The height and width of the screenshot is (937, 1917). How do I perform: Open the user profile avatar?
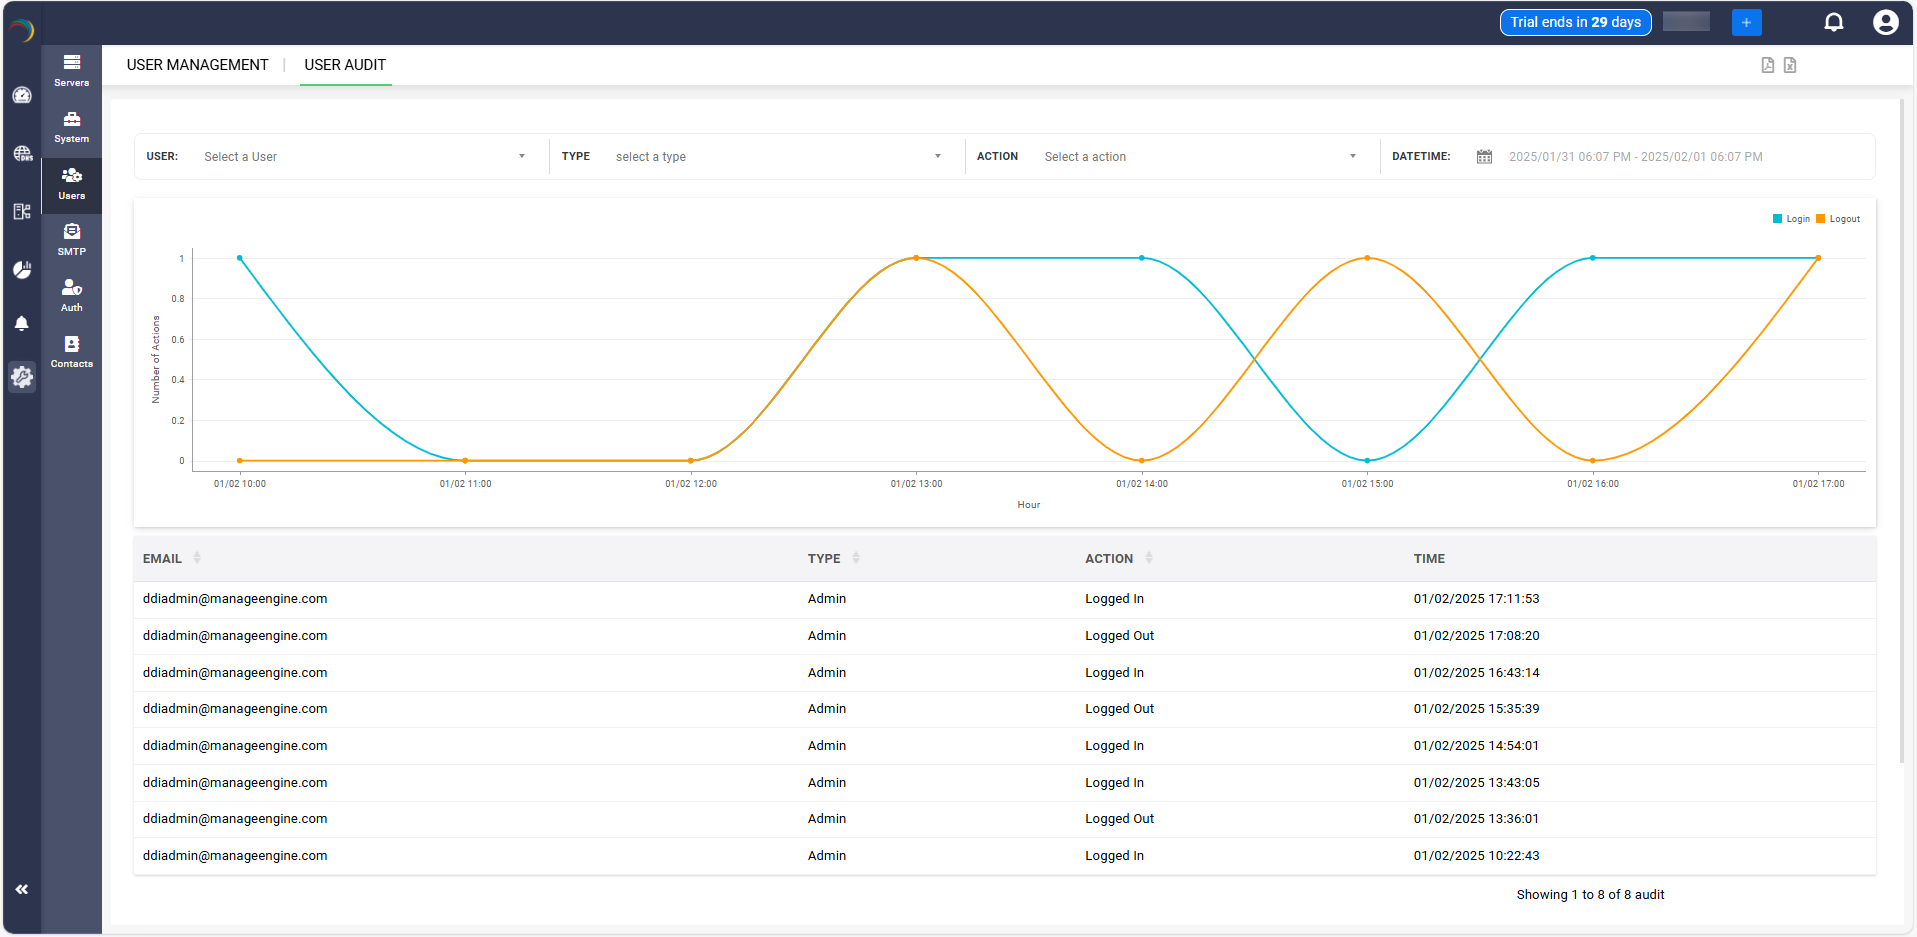tap(1885, 22)
